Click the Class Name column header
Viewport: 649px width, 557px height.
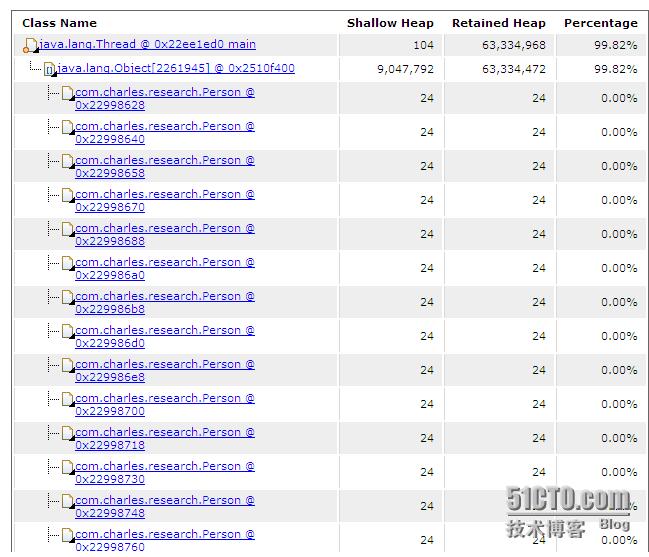click(59, 23)
